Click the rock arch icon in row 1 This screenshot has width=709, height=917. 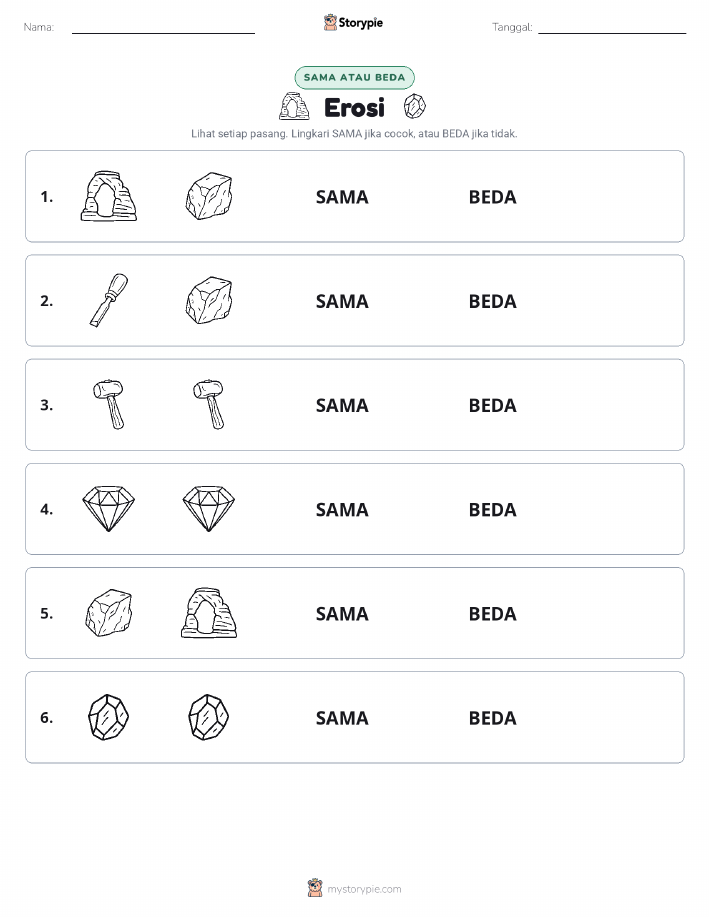tap(109, 196)
